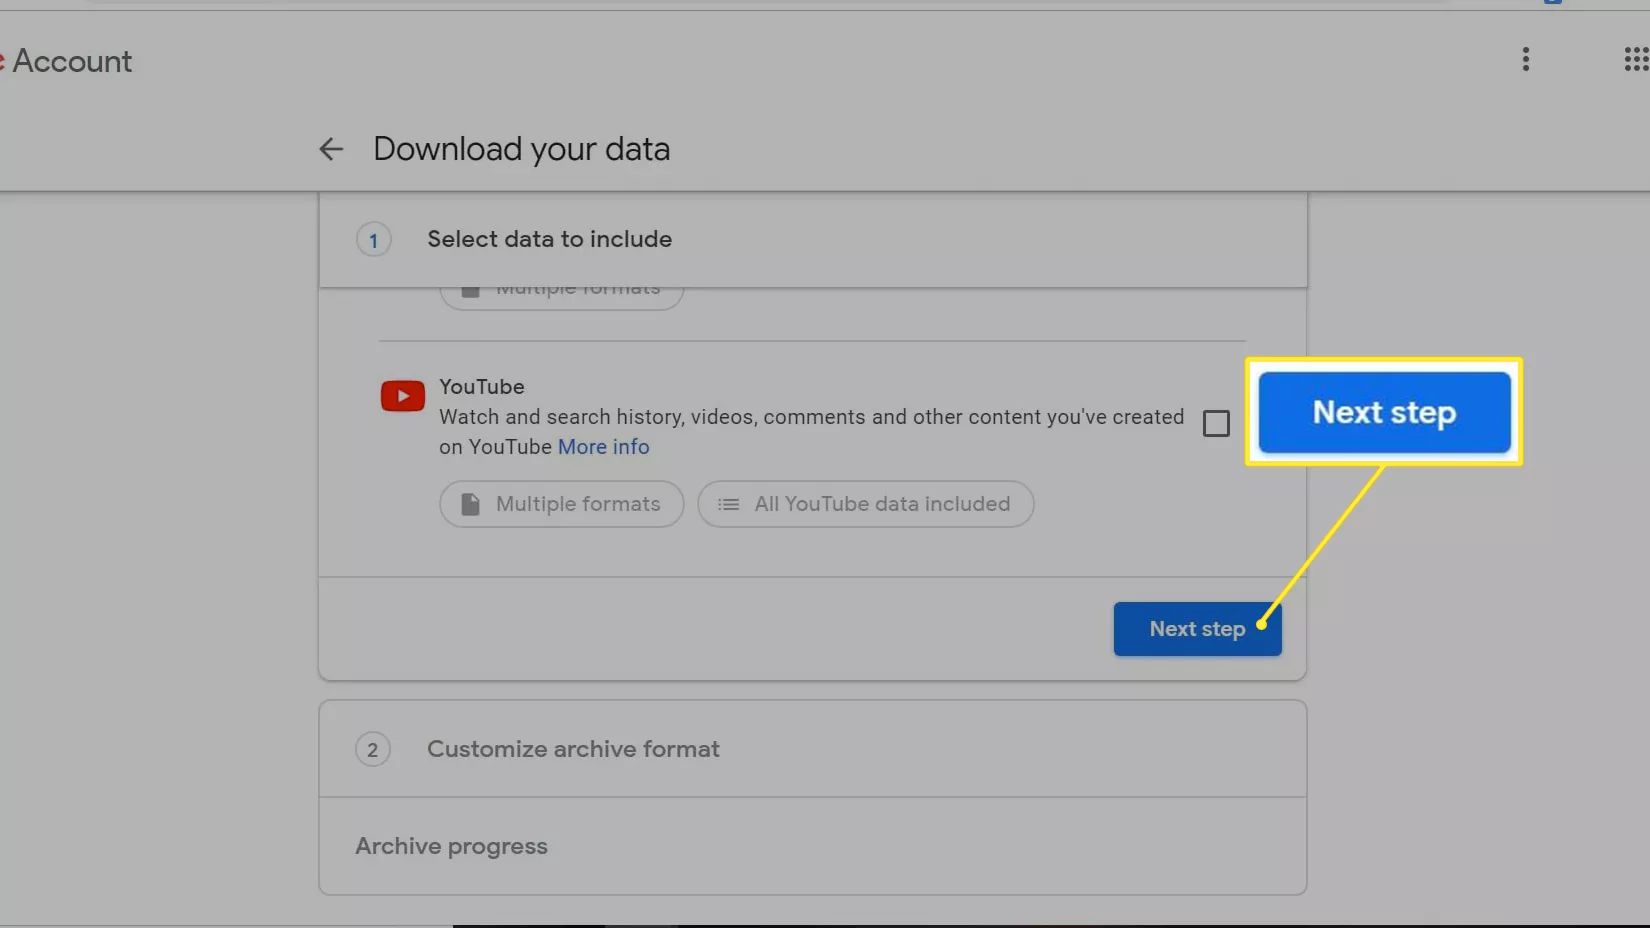Click the red YouTube logo icon

[x=402, y=396]
